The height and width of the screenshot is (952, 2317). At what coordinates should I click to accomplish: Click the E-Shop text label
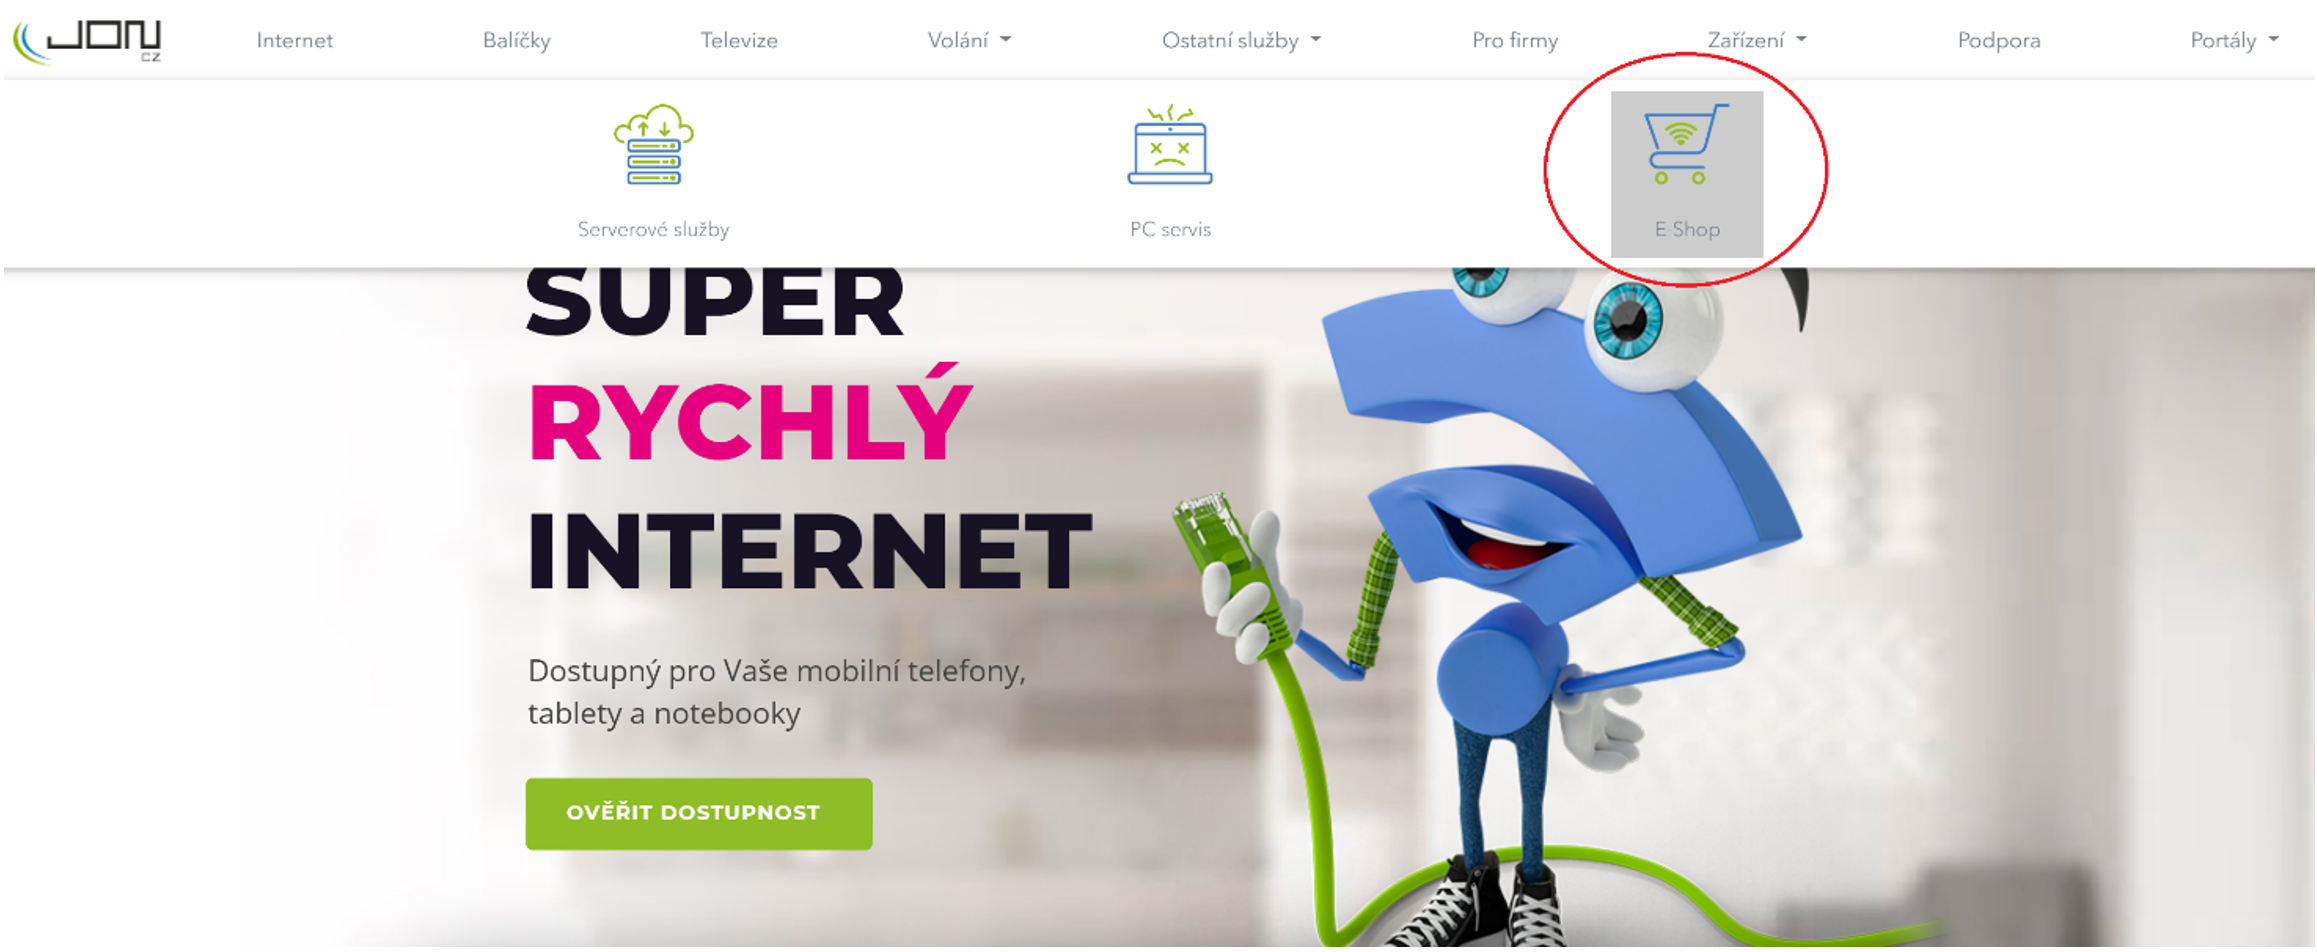point(1687,230)
